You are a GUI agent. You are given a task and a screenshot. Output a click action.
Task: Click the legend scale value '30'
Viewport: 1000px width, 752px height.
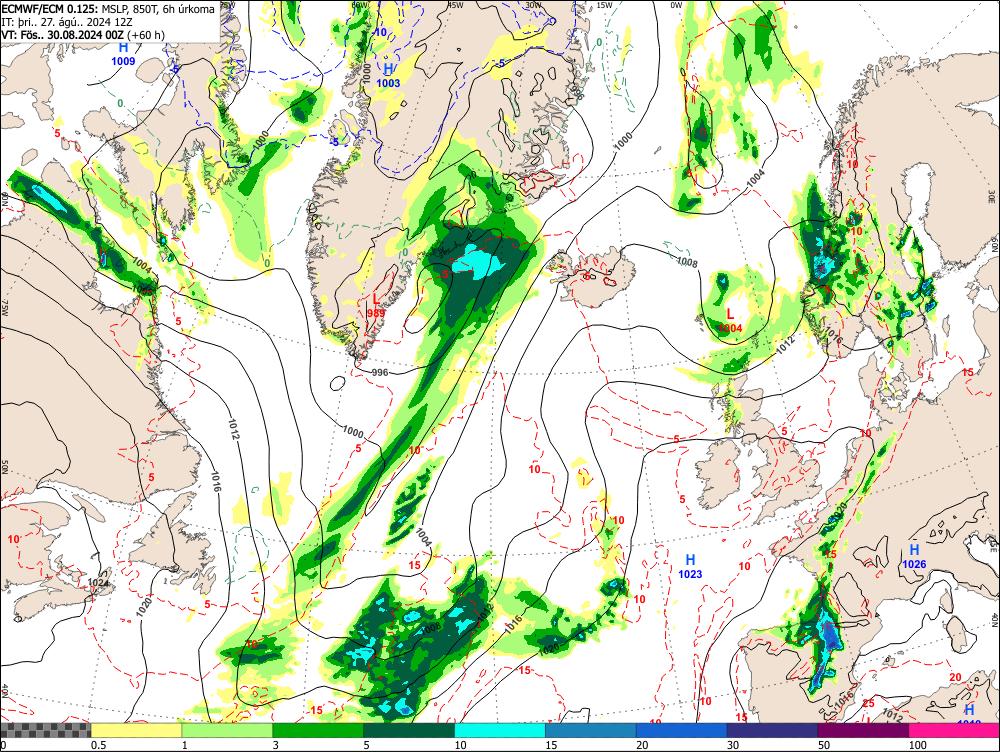pos(733,745)
